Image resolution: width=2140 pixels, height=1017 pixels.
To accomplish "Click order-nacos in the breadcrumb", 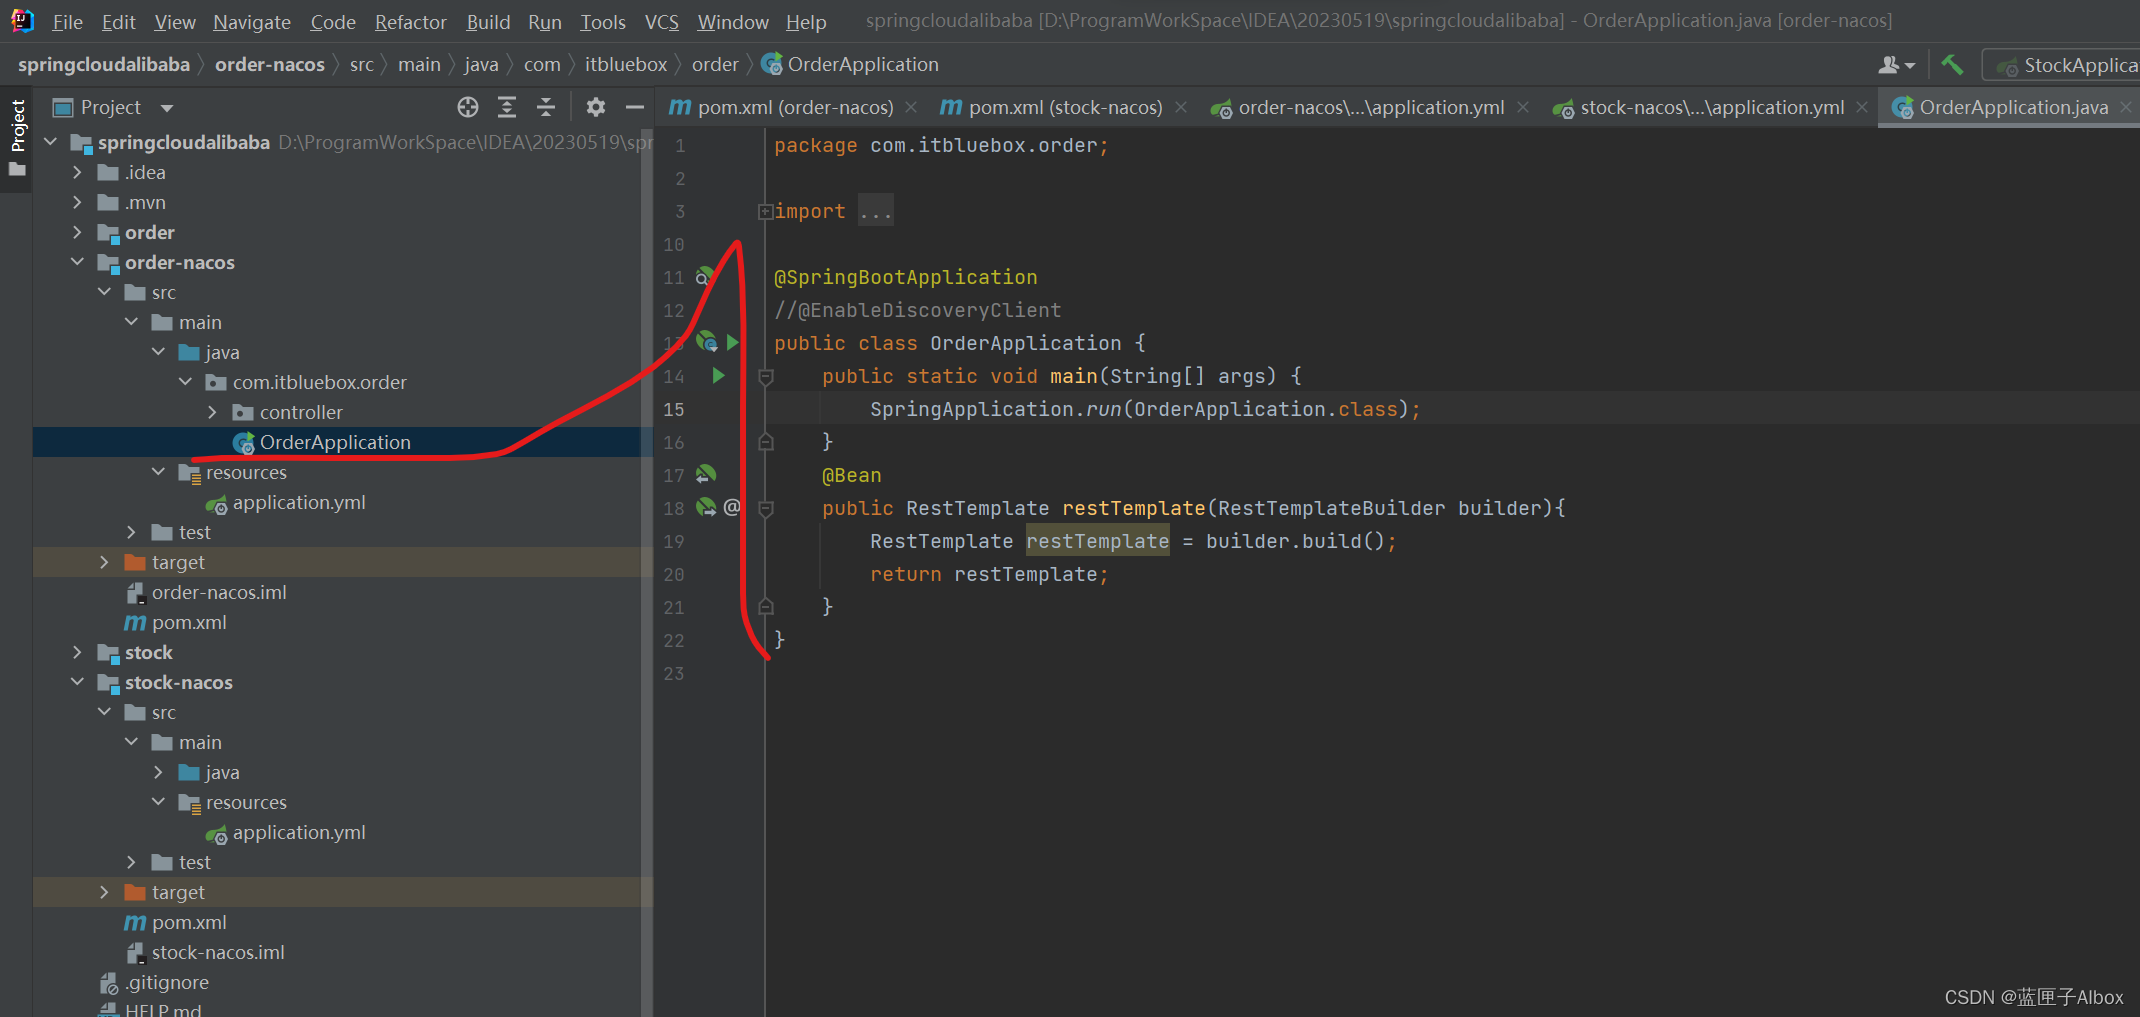I will coord(270,65).
